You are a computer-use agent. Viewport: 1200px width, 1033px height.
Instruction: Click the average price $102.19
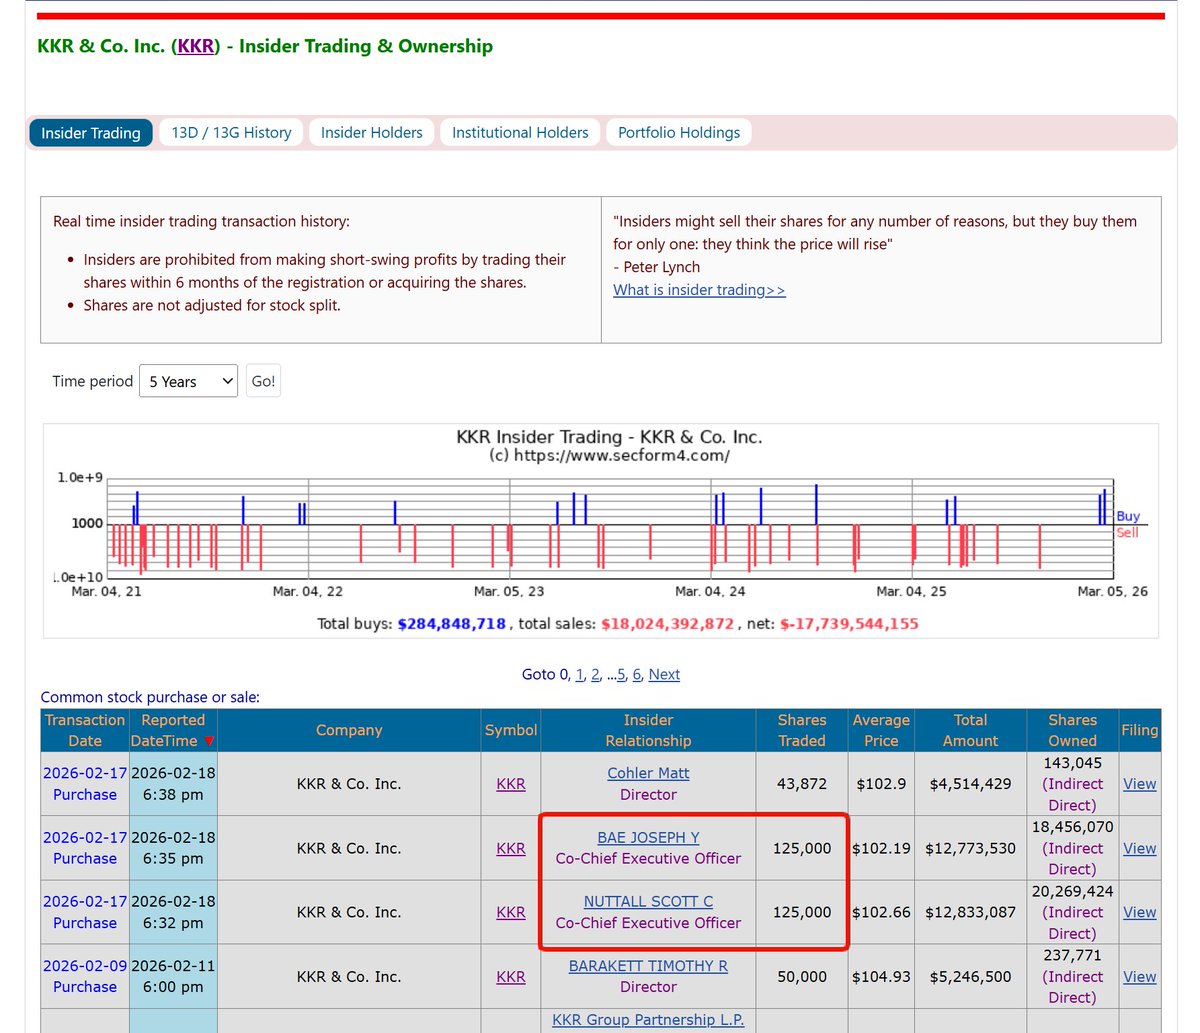(881, 848)
